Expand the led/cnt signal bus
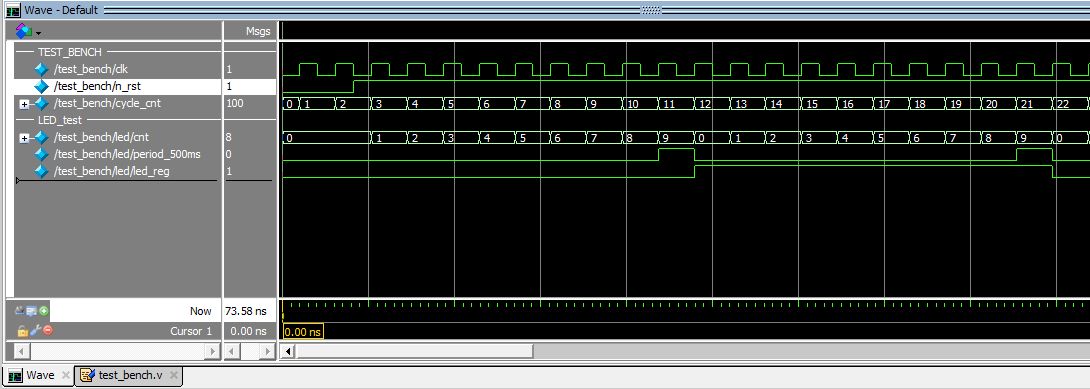 [24, 138]
